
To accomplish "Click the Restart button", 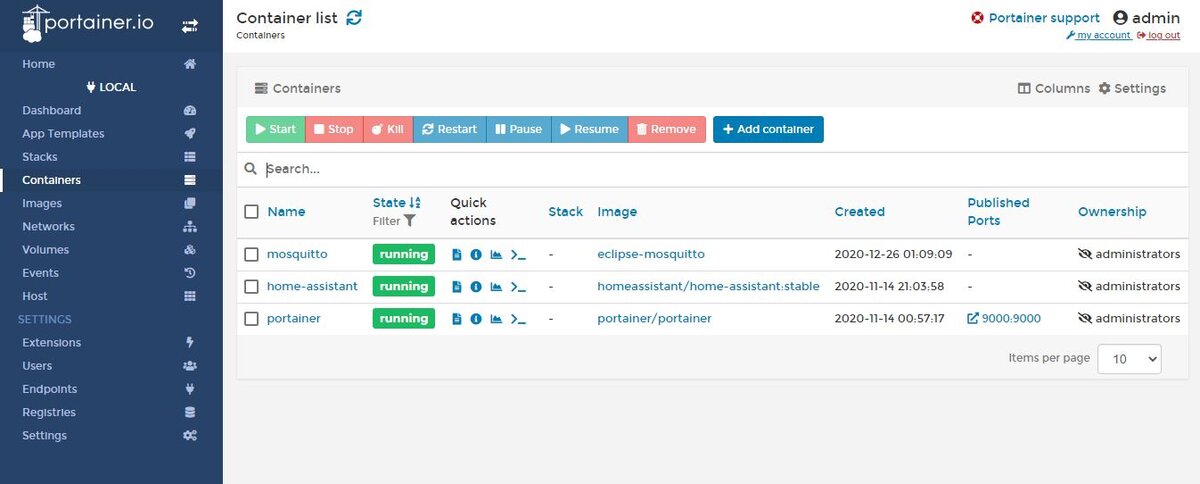I will (x=449, y=130).
